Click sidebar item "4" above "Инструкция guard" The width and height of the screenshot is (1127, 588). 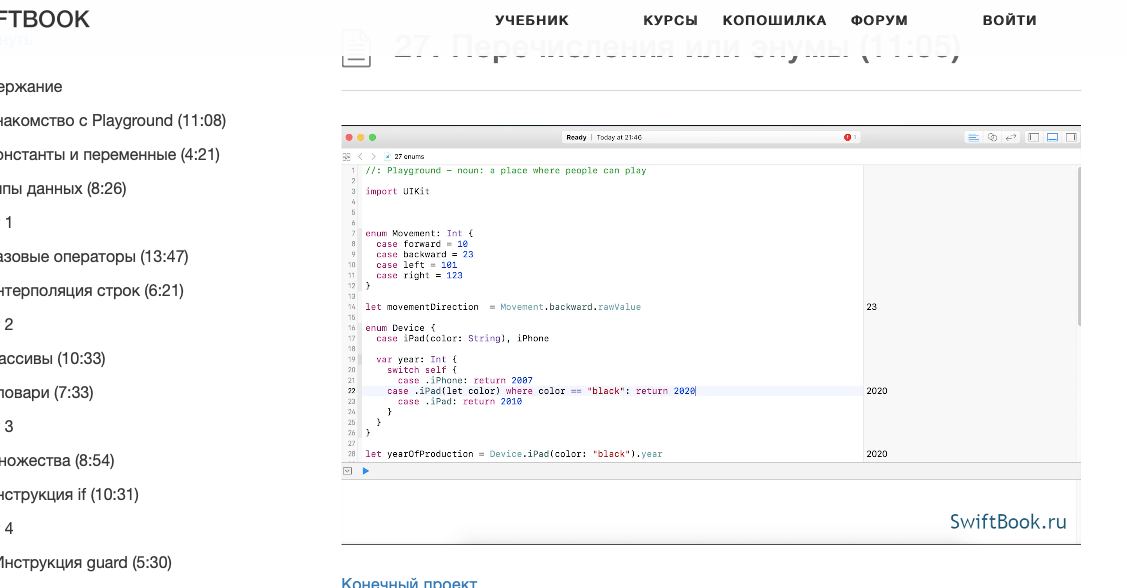pos(9,529)
